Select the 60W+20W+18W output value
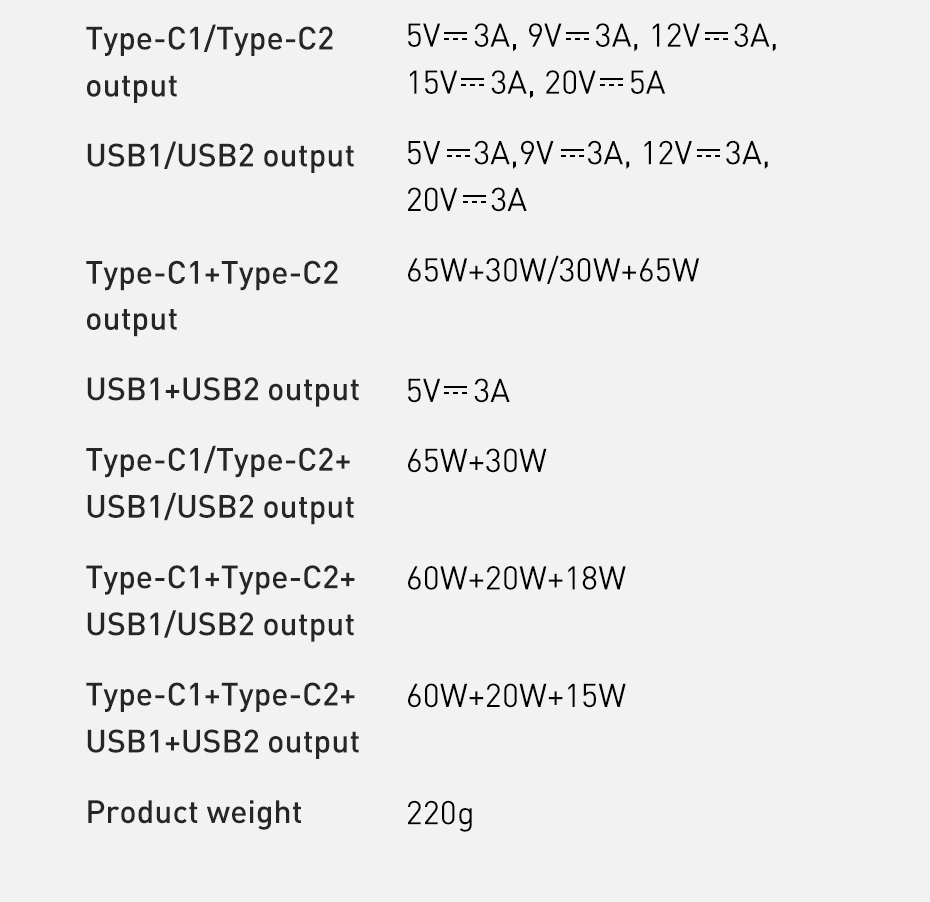 tap(516, 579)
